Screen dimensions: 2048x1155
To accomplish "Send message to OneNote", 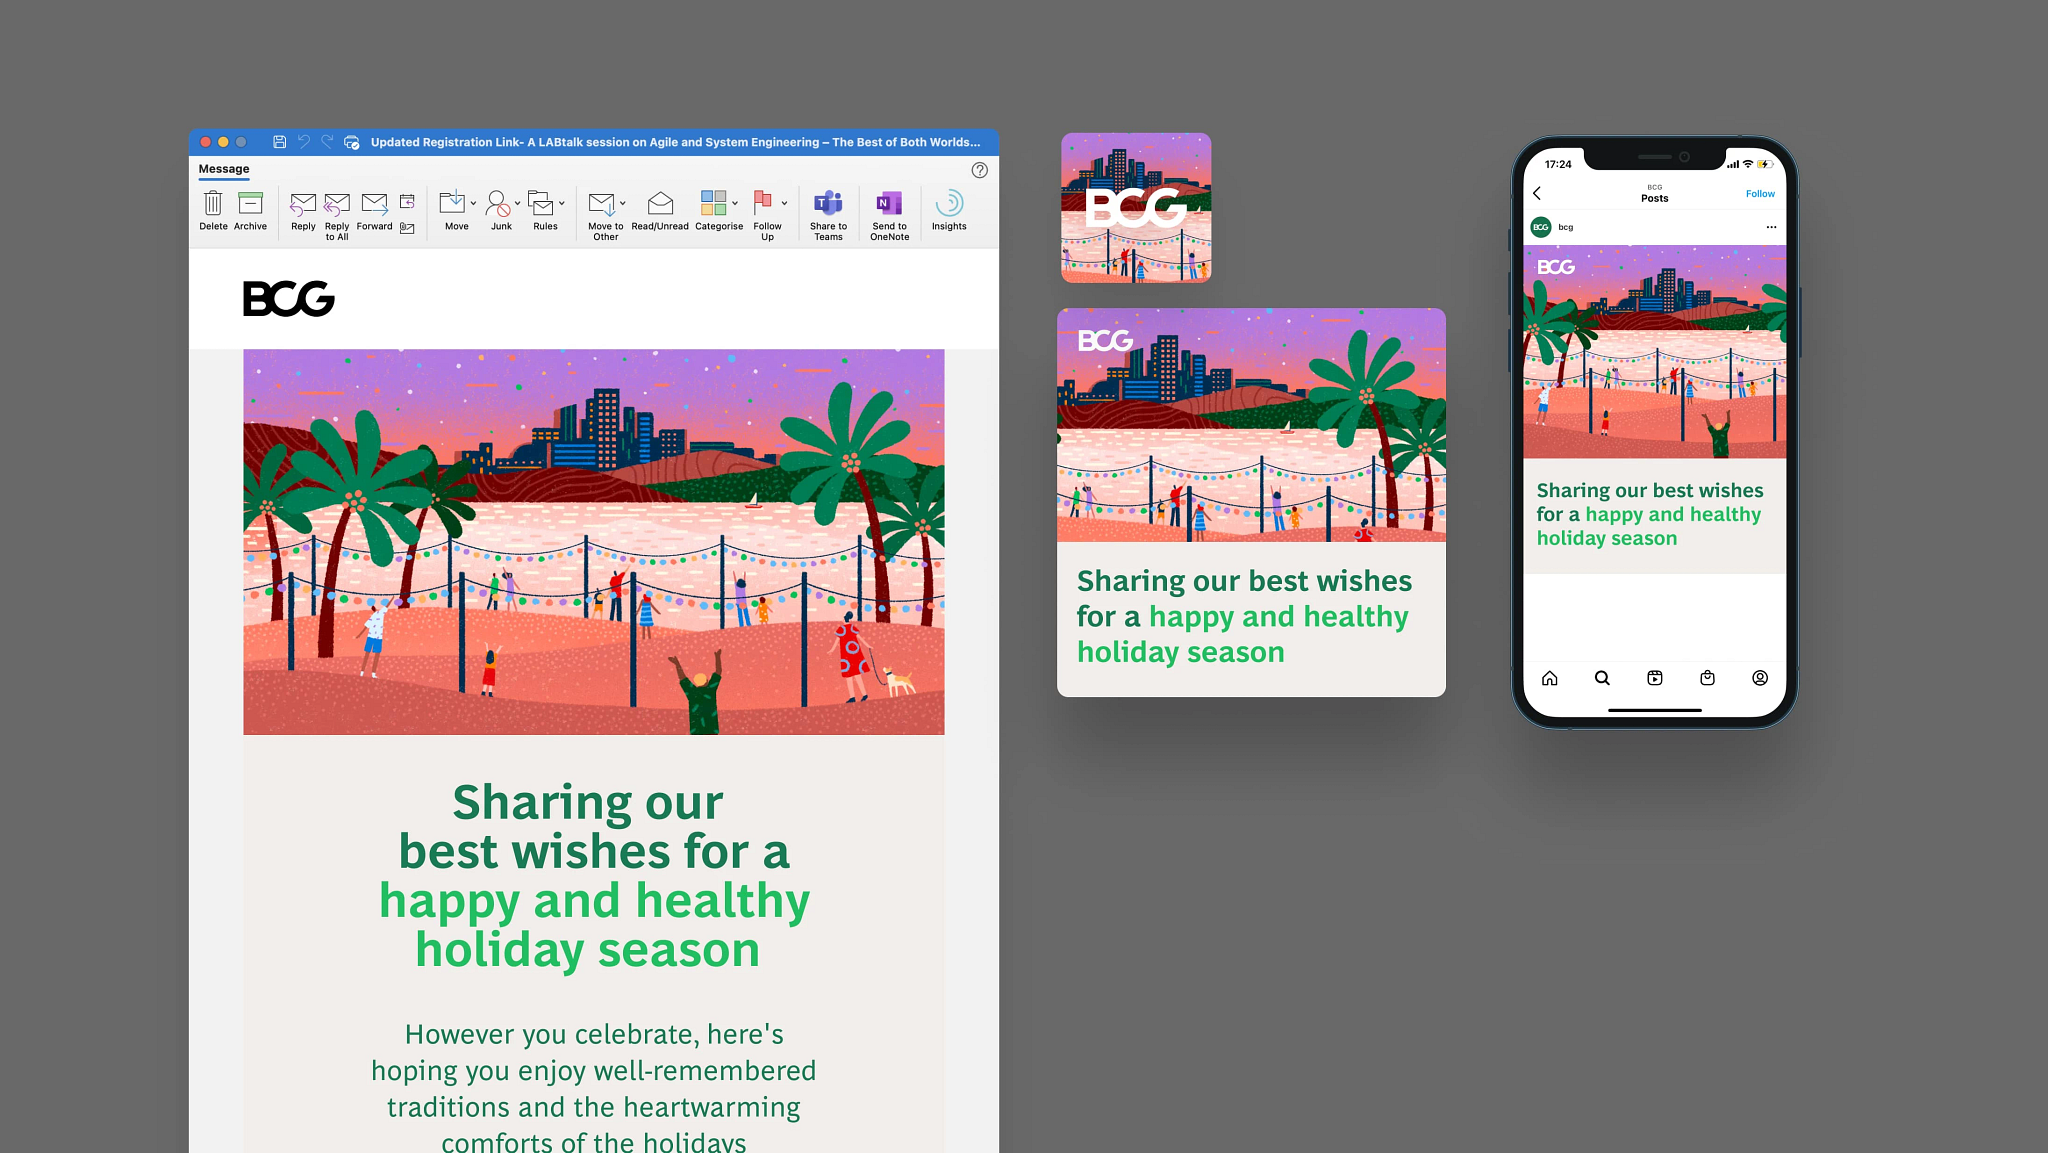I will pos(889,204).
